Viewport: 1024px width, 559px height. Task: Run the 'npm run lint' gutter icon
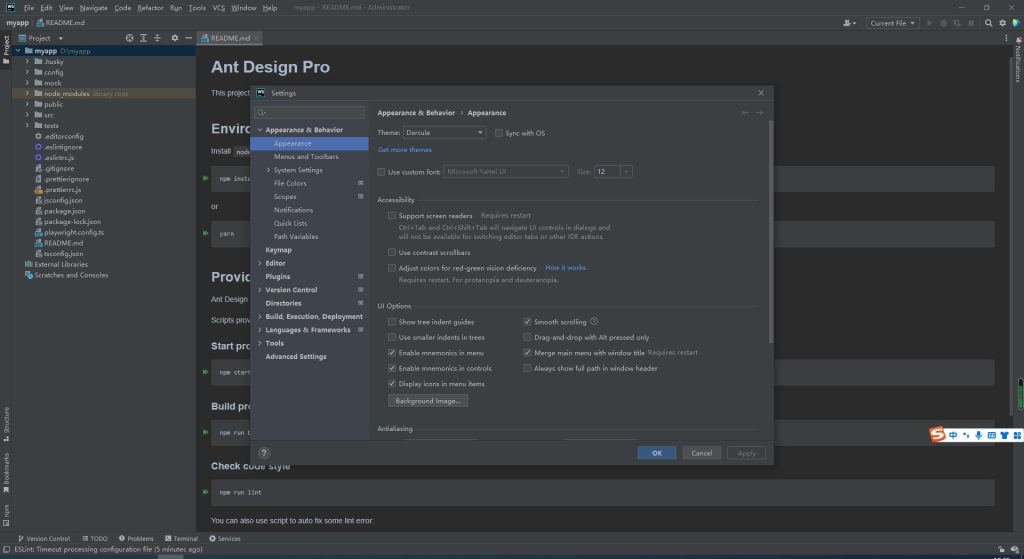205,492
